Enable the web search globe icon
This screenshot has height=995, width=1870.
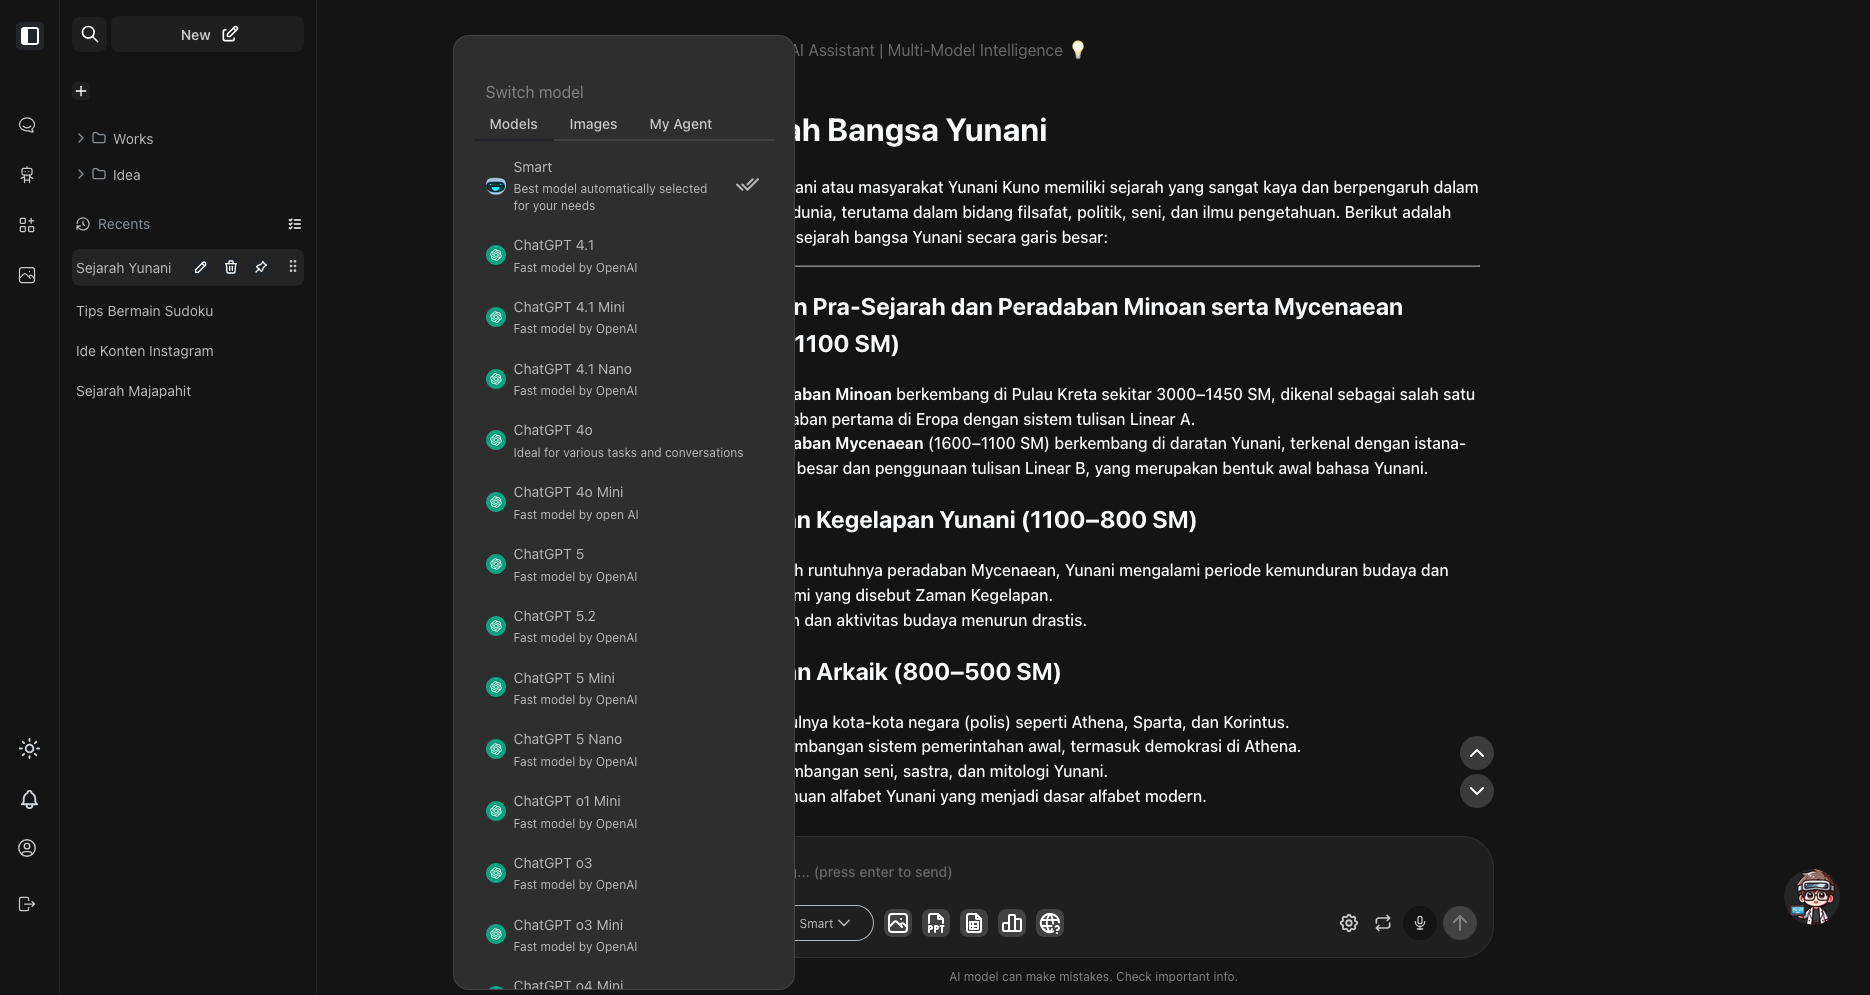coord(1050,923)
